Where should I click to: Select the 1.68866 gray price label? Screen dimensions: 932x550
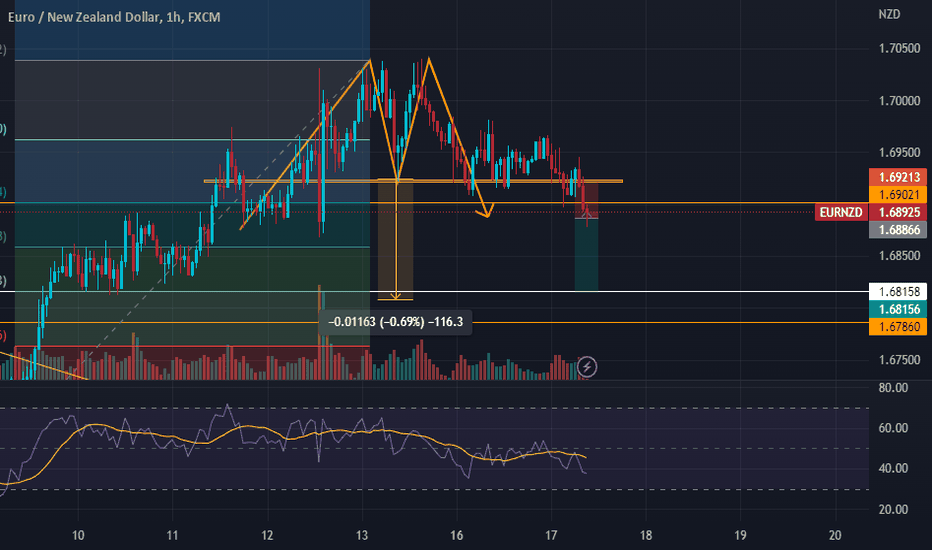coord(898,230)
